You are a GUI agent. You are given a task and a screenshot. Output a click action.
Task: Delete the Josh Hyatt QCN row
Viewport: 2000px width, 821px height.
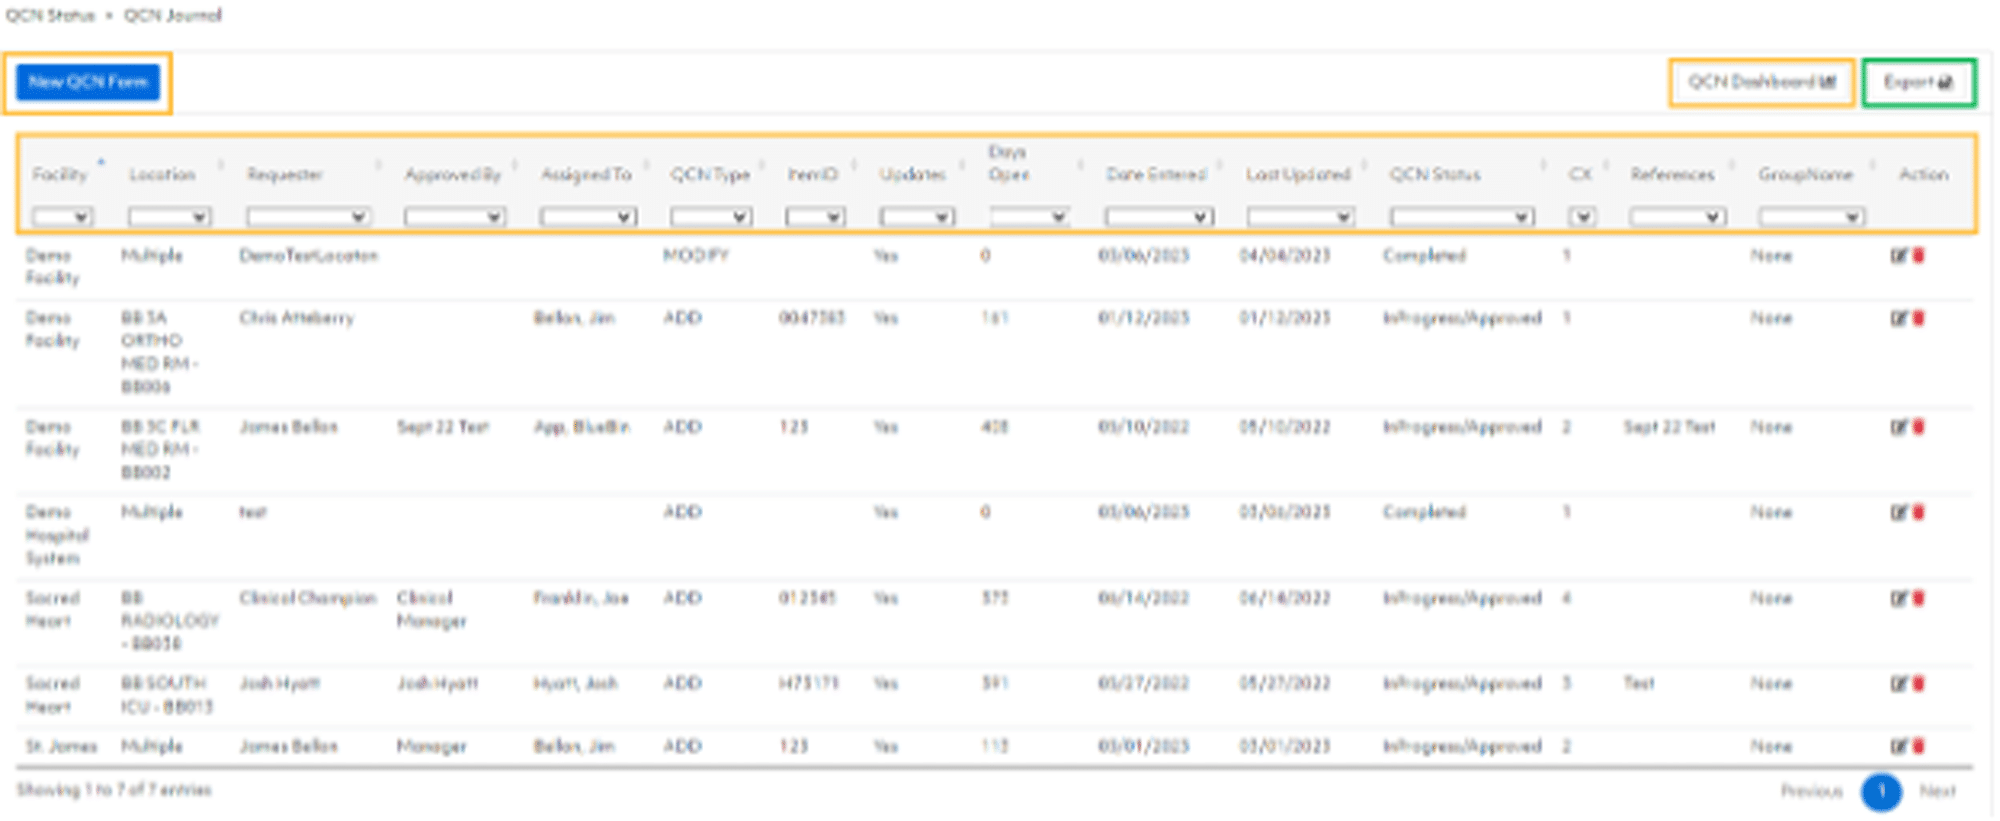[x=1918, y=684]
